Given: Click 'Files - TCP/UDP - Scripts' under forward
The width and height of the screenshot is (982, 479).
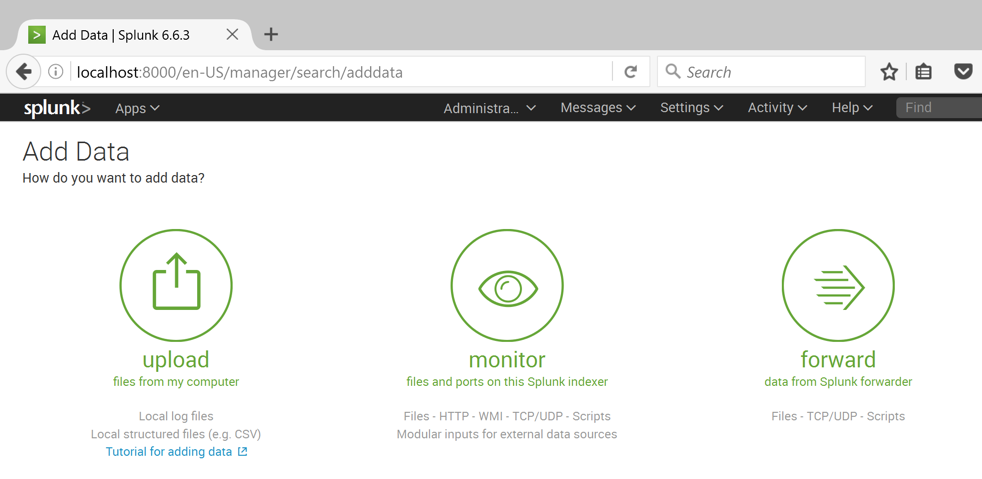Looking at the screenshot, I should coord(838,416).
